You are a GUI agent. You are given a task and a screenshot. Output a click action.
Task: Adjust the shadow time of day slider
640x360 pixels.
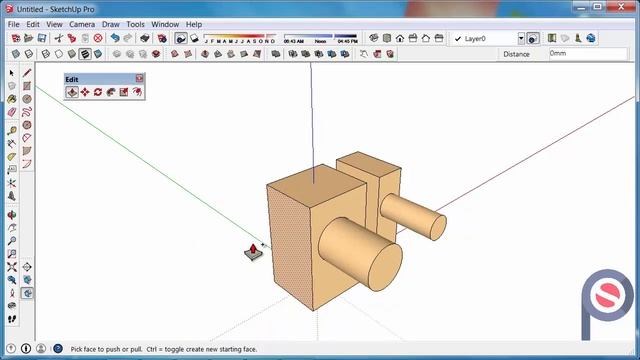(320, 39)
